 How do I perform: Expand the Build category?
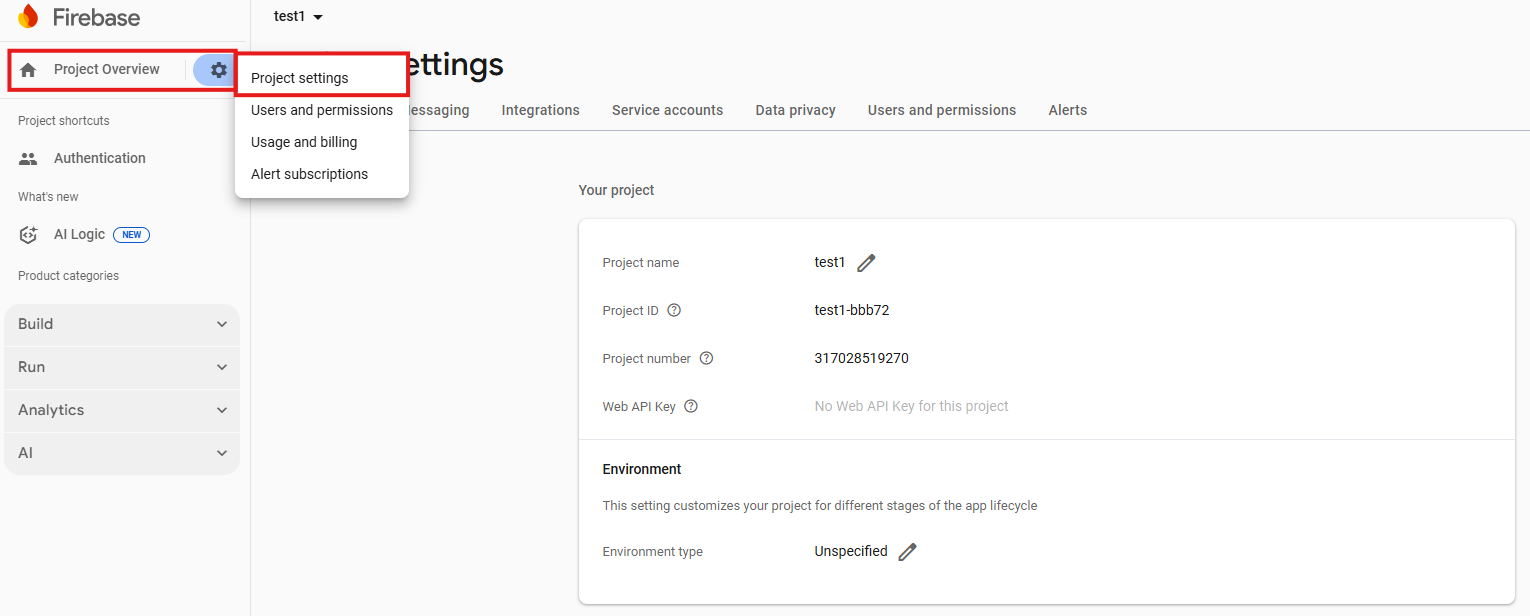point(122,324)
